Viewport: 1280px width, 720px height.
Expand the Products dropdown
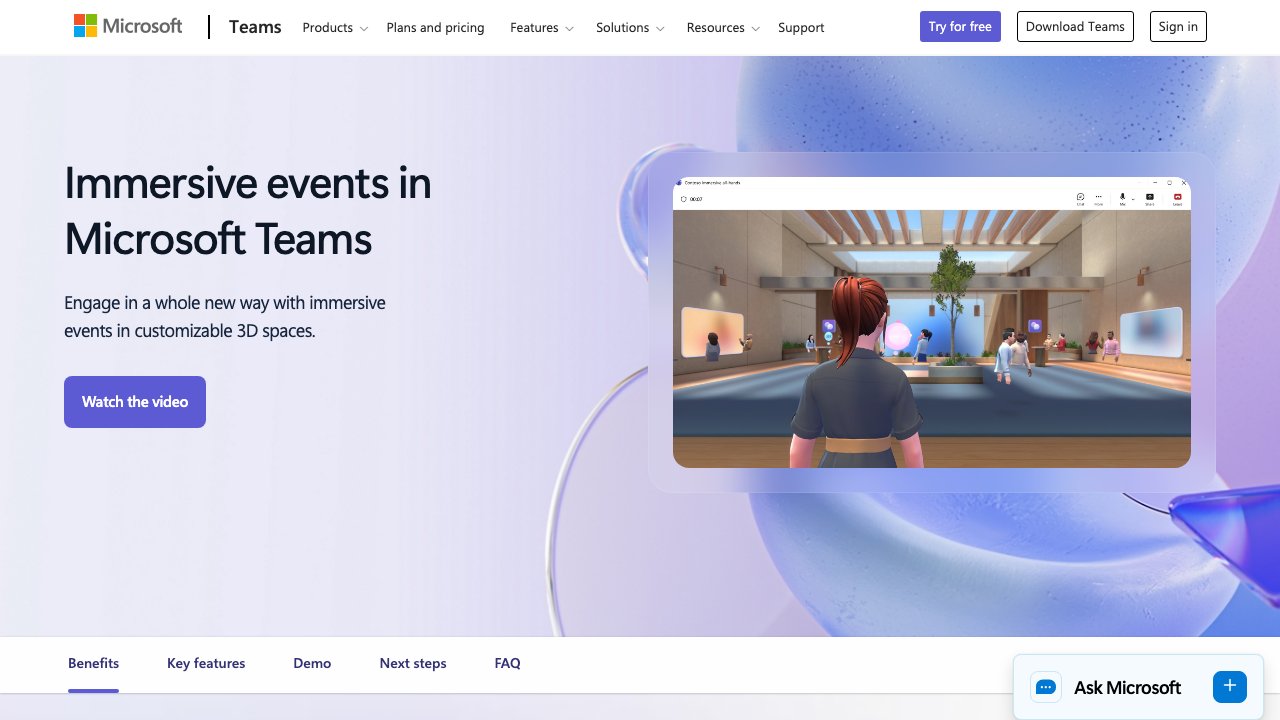334,27
